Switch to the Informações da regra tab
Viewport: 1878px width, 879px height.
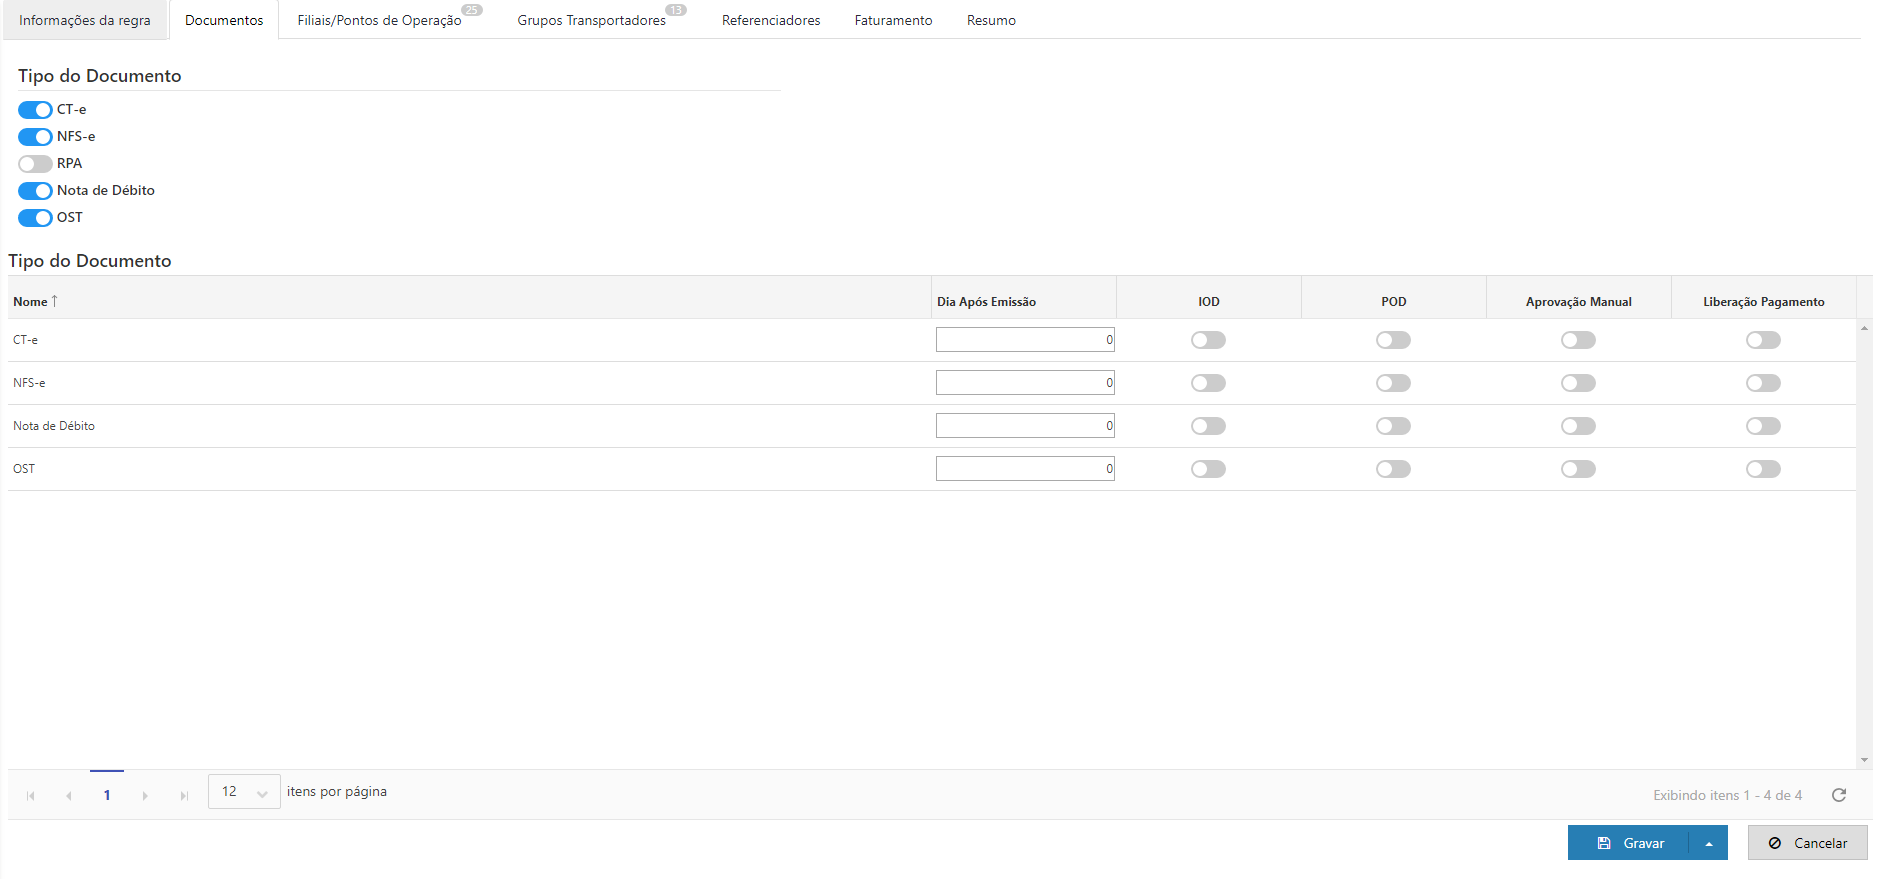pyautogui.click(x=85, y=20)
